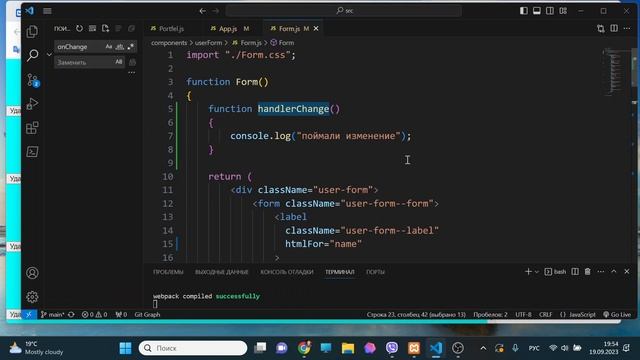Clear the search results
The image size is (640, 360).
(93, 28)
